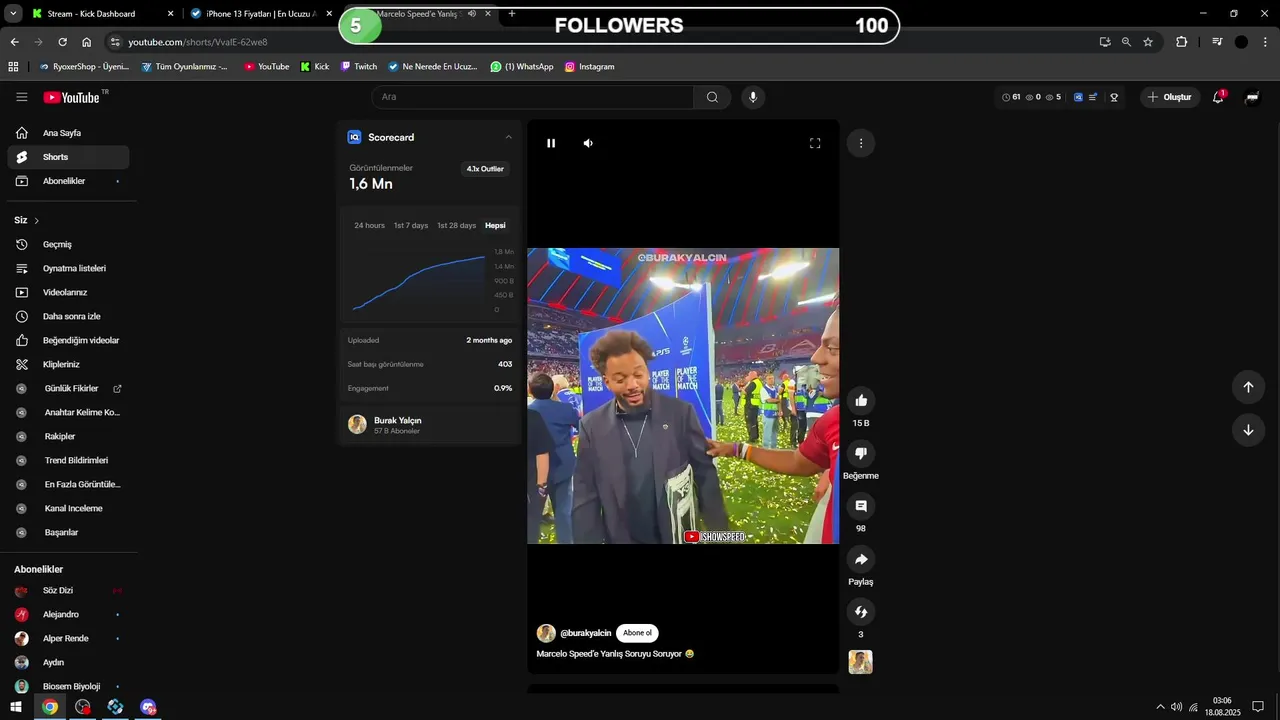
Task: Go to the next Short arrow
Action: (x=1248, y=430)
